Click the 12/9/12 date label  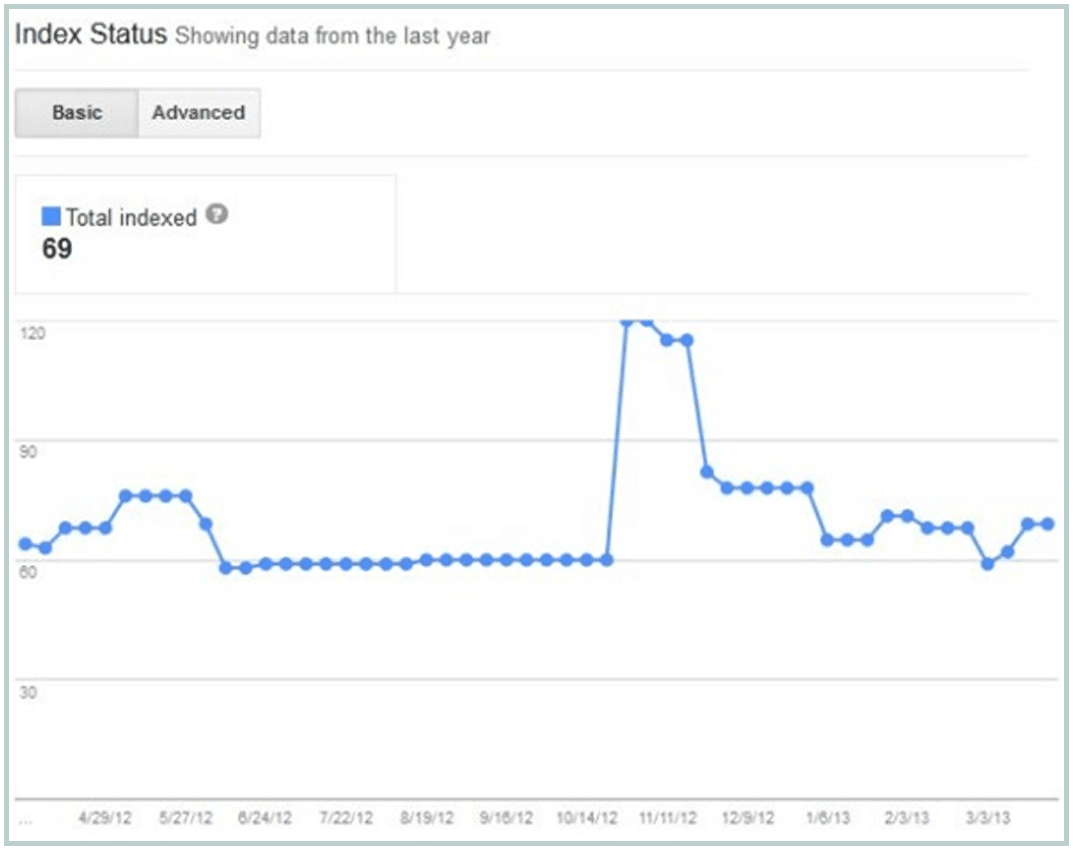747,818
